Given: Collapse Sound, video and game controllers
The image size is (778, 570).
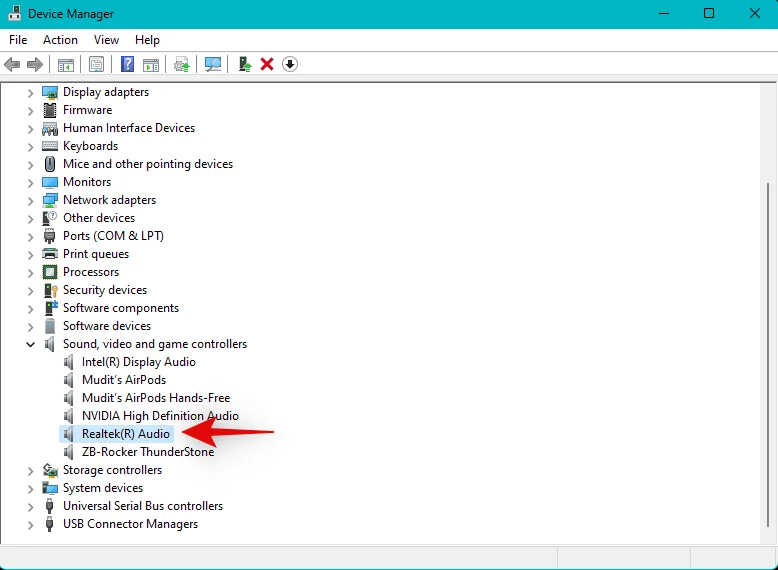Looking at the screenshot, I should tap(31, 344).
